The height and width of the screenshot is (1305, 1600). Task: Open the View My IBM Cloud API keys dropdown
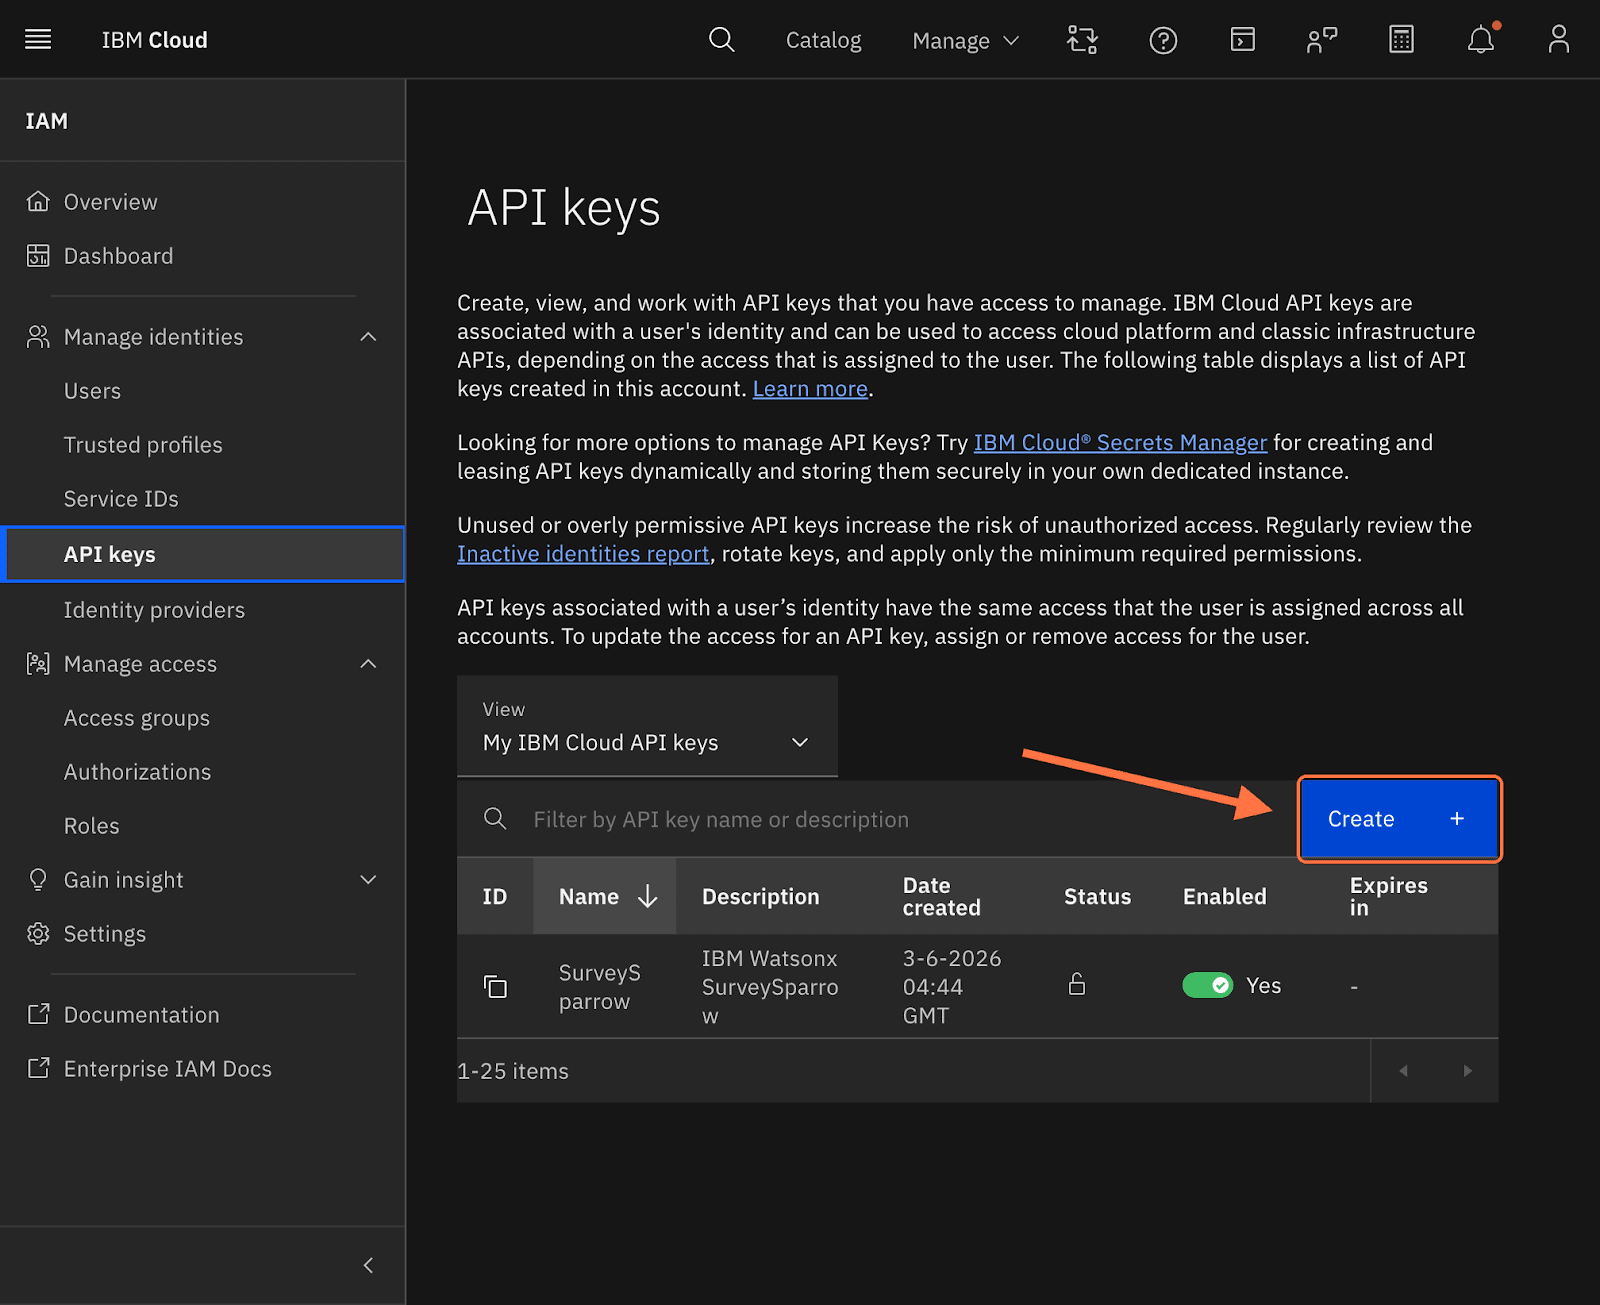point(647,742)
